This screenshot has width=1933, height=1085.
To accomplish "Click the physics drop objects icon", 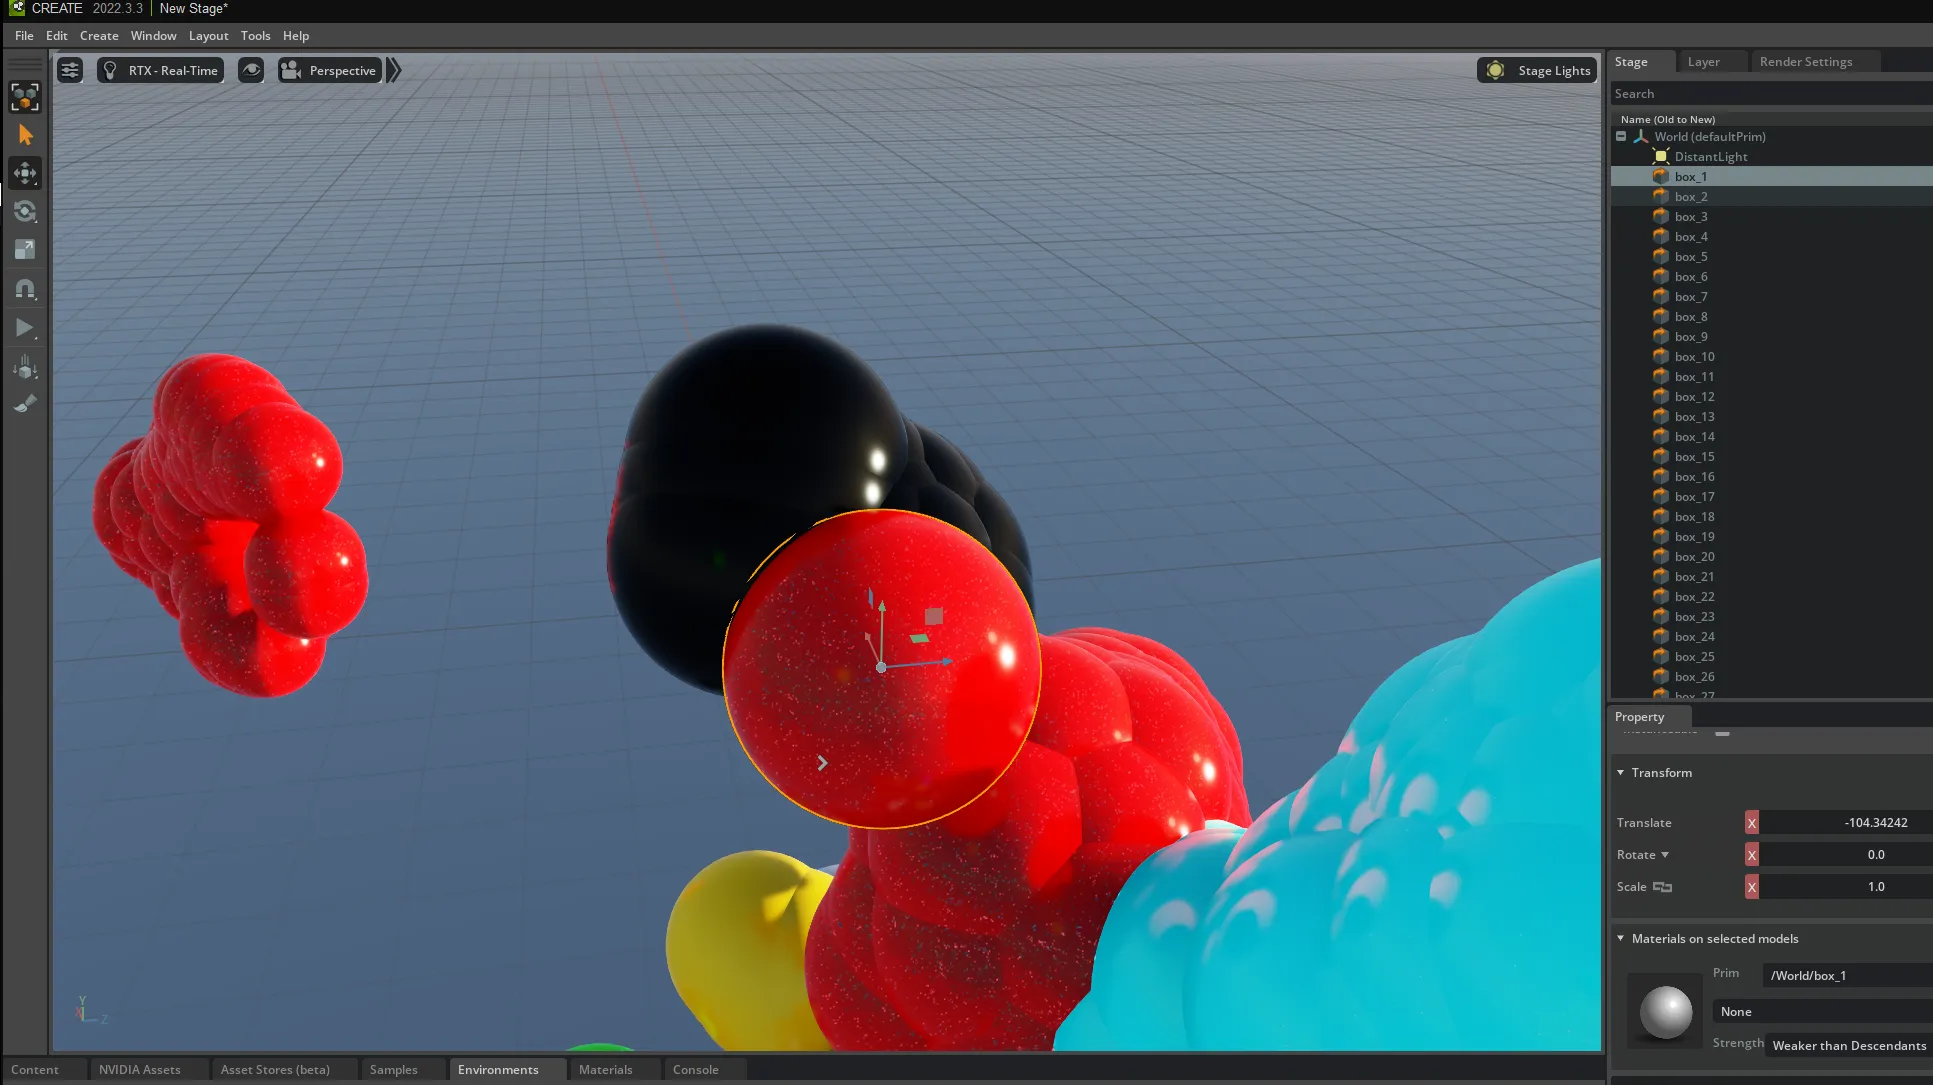I will point(25,367).
